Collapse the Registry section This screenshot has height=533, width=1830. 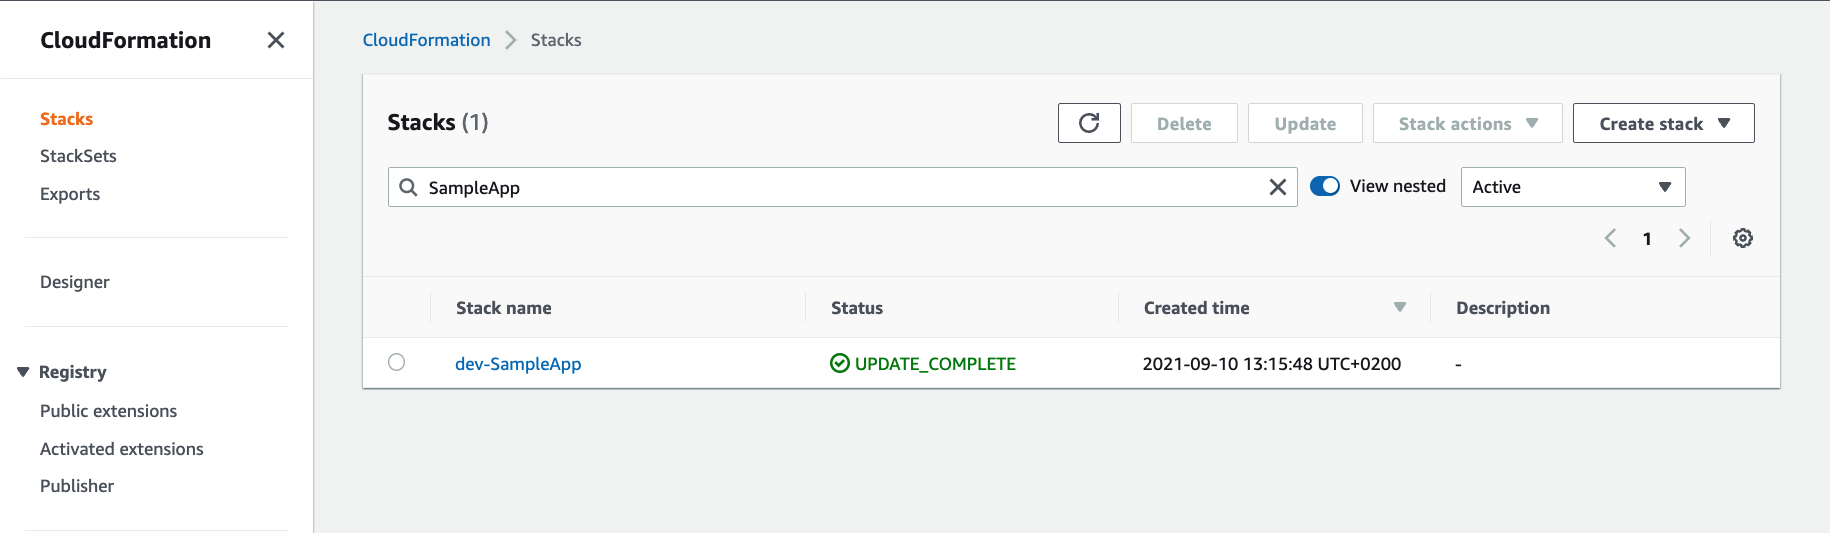click(x=23, y=372)
